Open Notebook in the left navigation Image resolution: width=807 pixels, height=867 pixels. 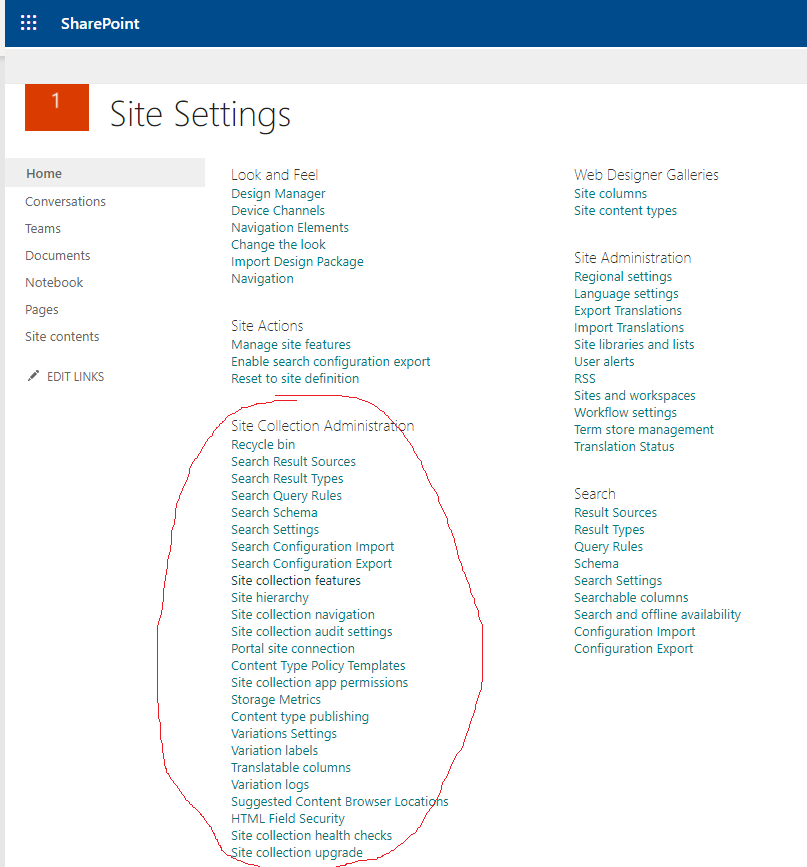pos(54,283)
